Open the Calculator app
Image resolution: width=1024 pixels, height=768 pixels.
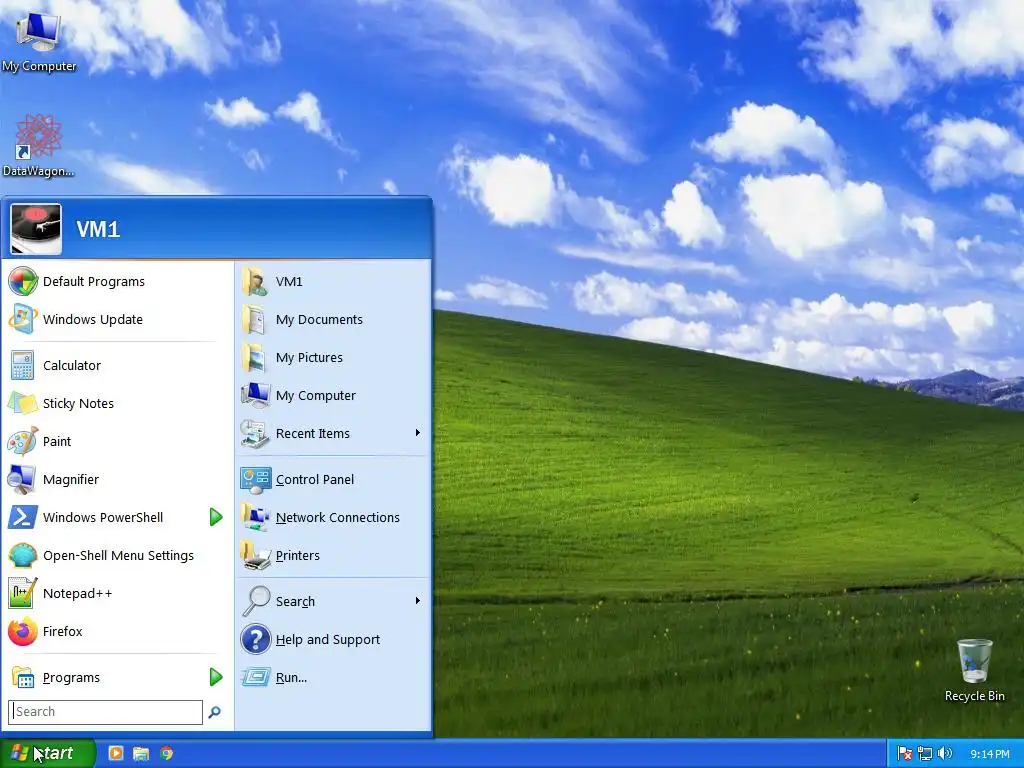coord(118,366)
